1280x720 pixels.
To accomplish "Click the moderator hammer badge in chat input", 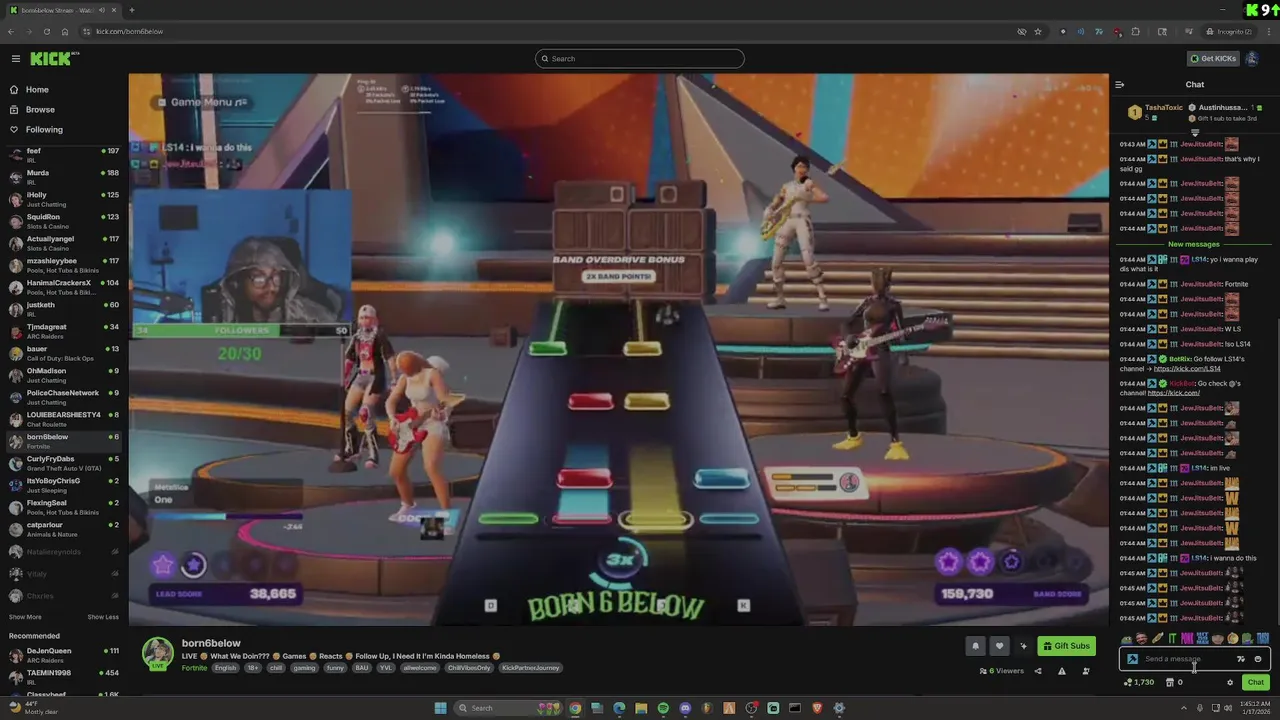I will [x=1132, y=659].
